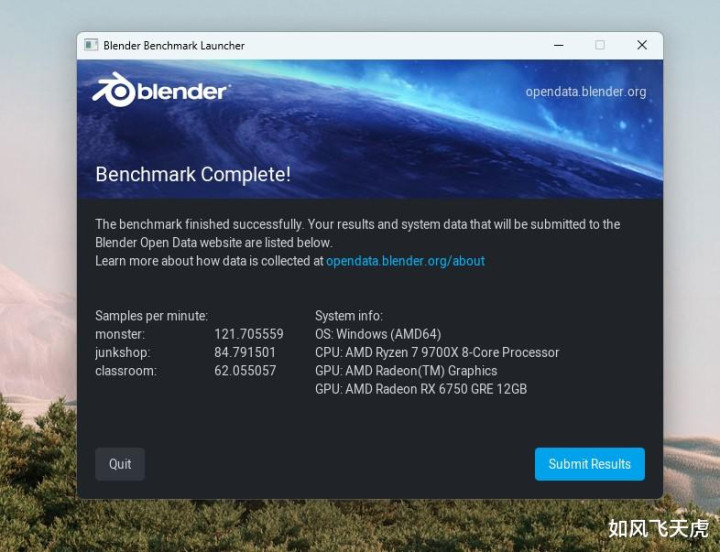Open the opendata.blender.org/about link
720x552 pixels.
405,261
